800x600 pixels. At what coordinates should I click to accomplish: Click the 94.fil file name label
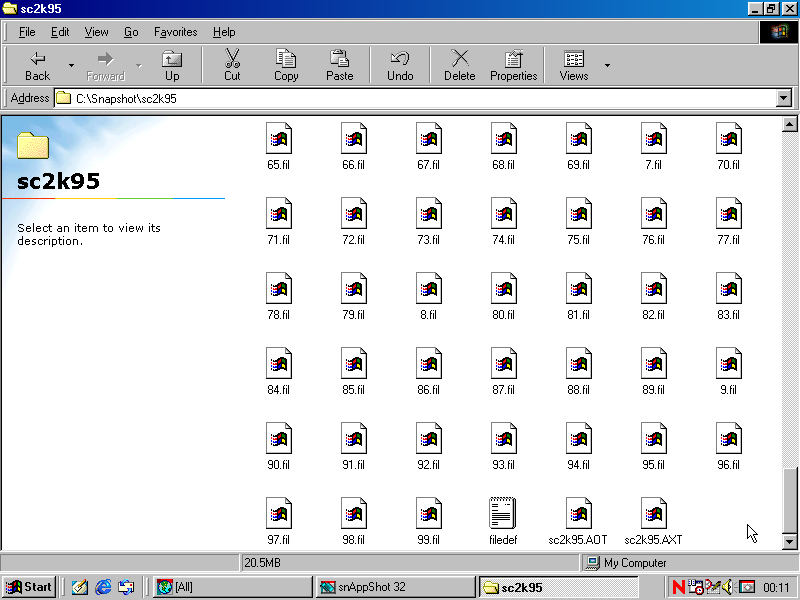[x=578, y=465]
